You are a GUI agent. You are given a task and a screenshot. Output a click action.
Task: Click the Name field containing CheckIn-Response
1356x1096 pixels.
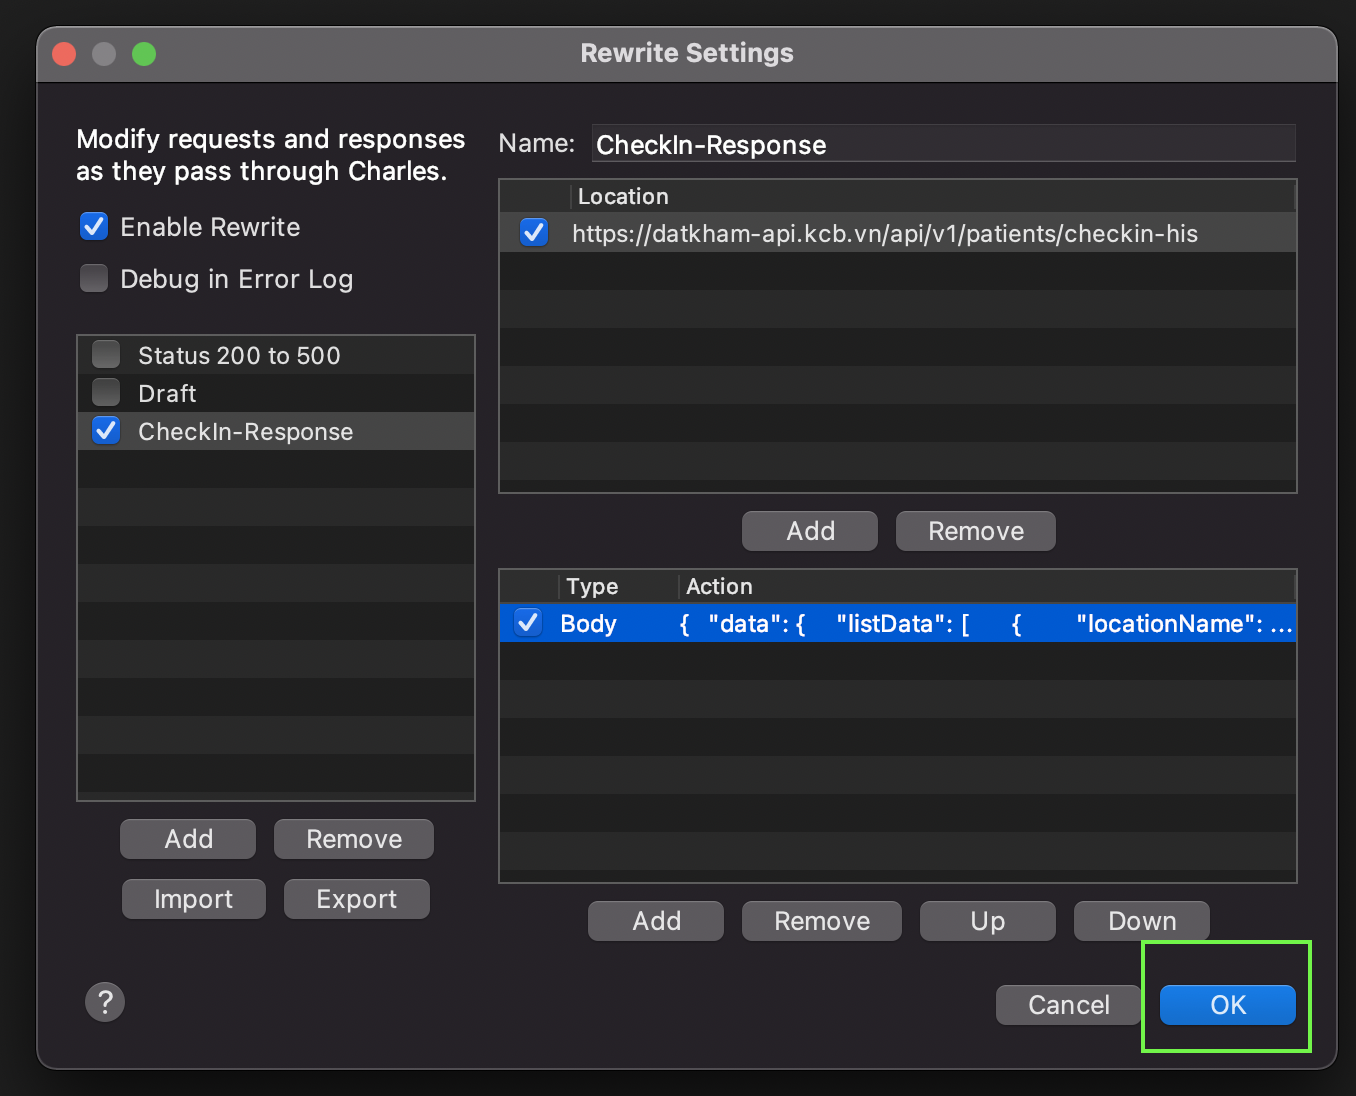pos(943,144)
